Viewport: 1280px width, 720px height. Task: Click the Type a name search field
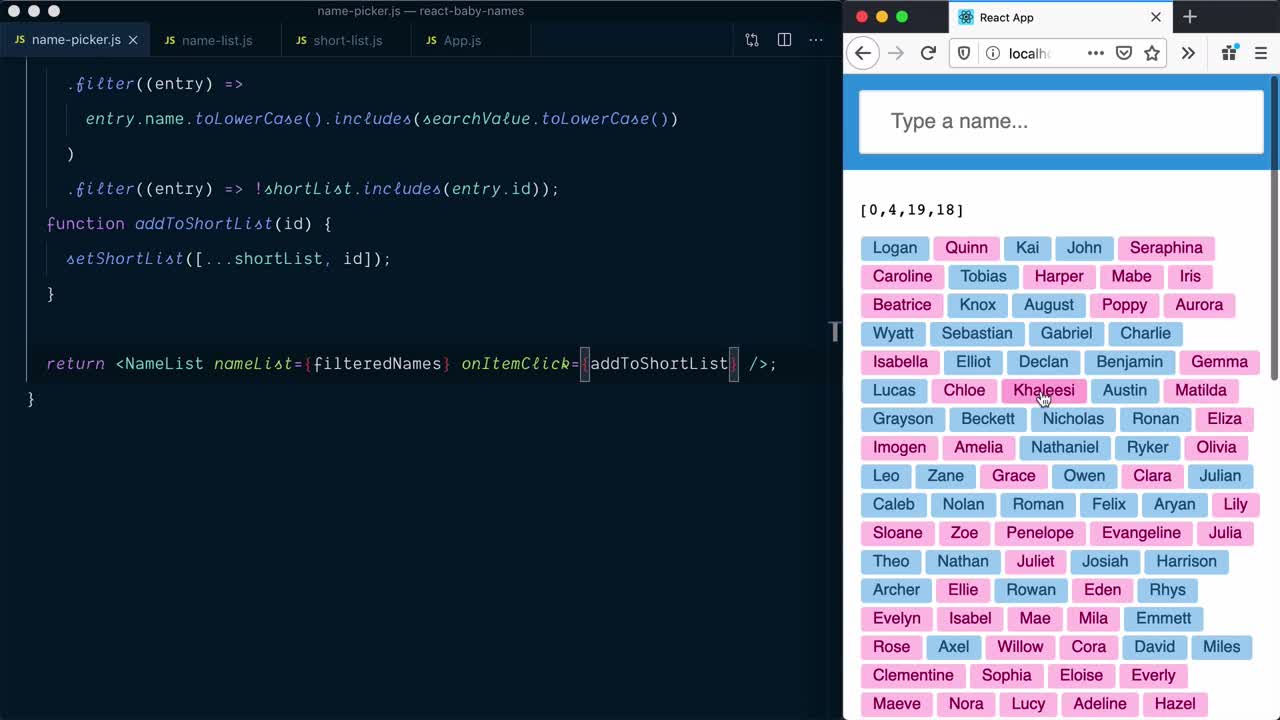pyautogui.click(x=1060, y=120)
